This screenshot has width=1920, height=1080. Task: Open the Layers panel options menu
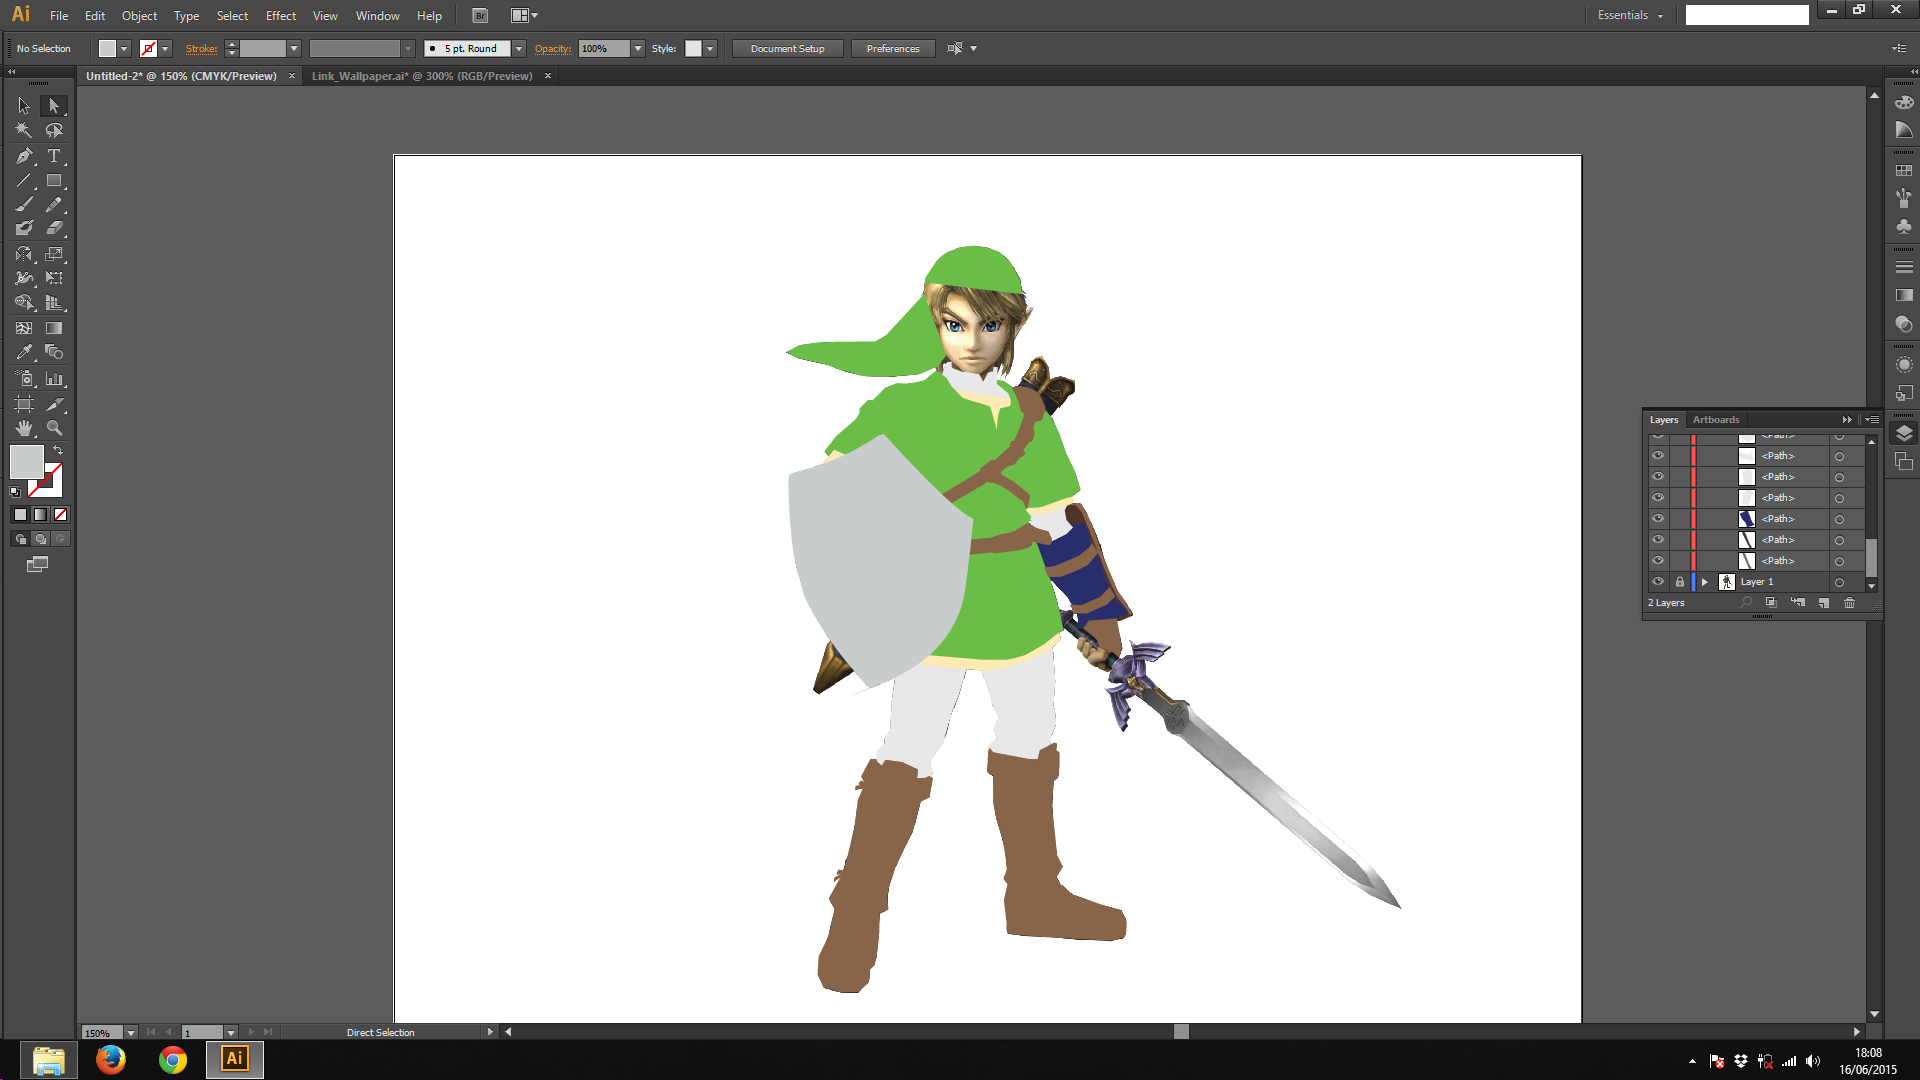[1872, 420]
